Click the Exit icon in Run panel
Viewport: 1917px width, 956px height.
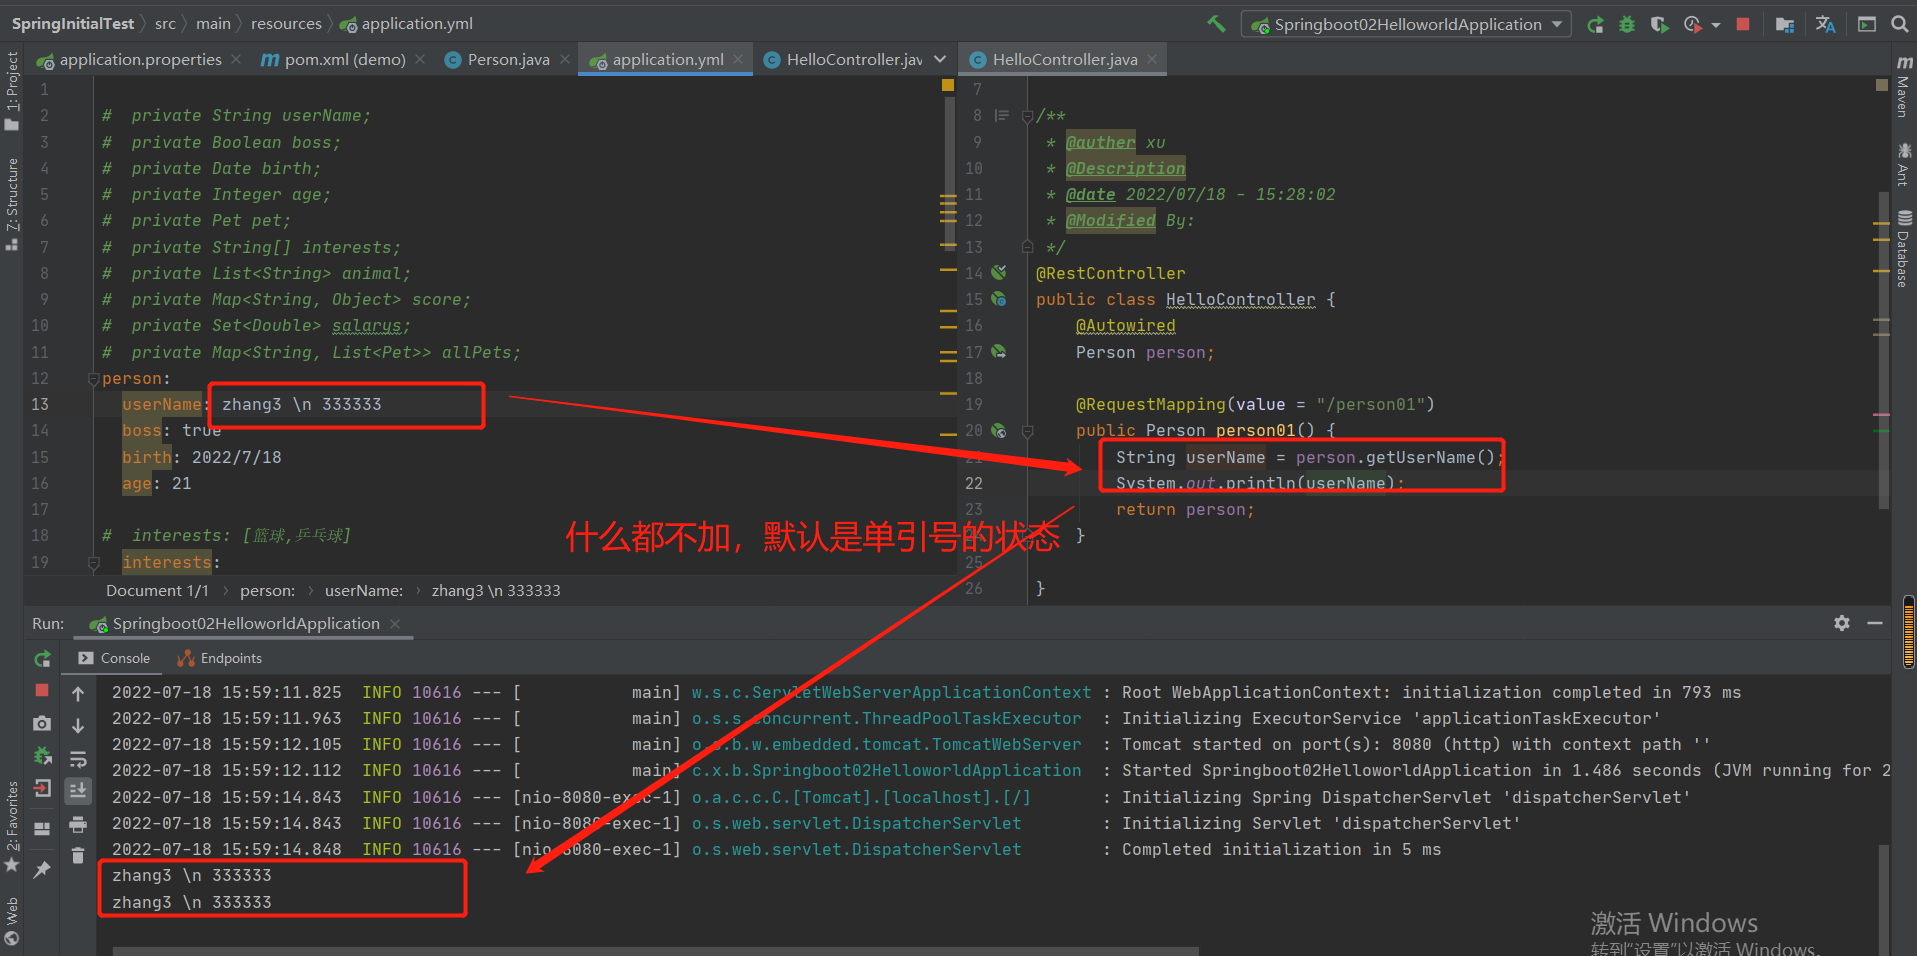click(42, 789)
